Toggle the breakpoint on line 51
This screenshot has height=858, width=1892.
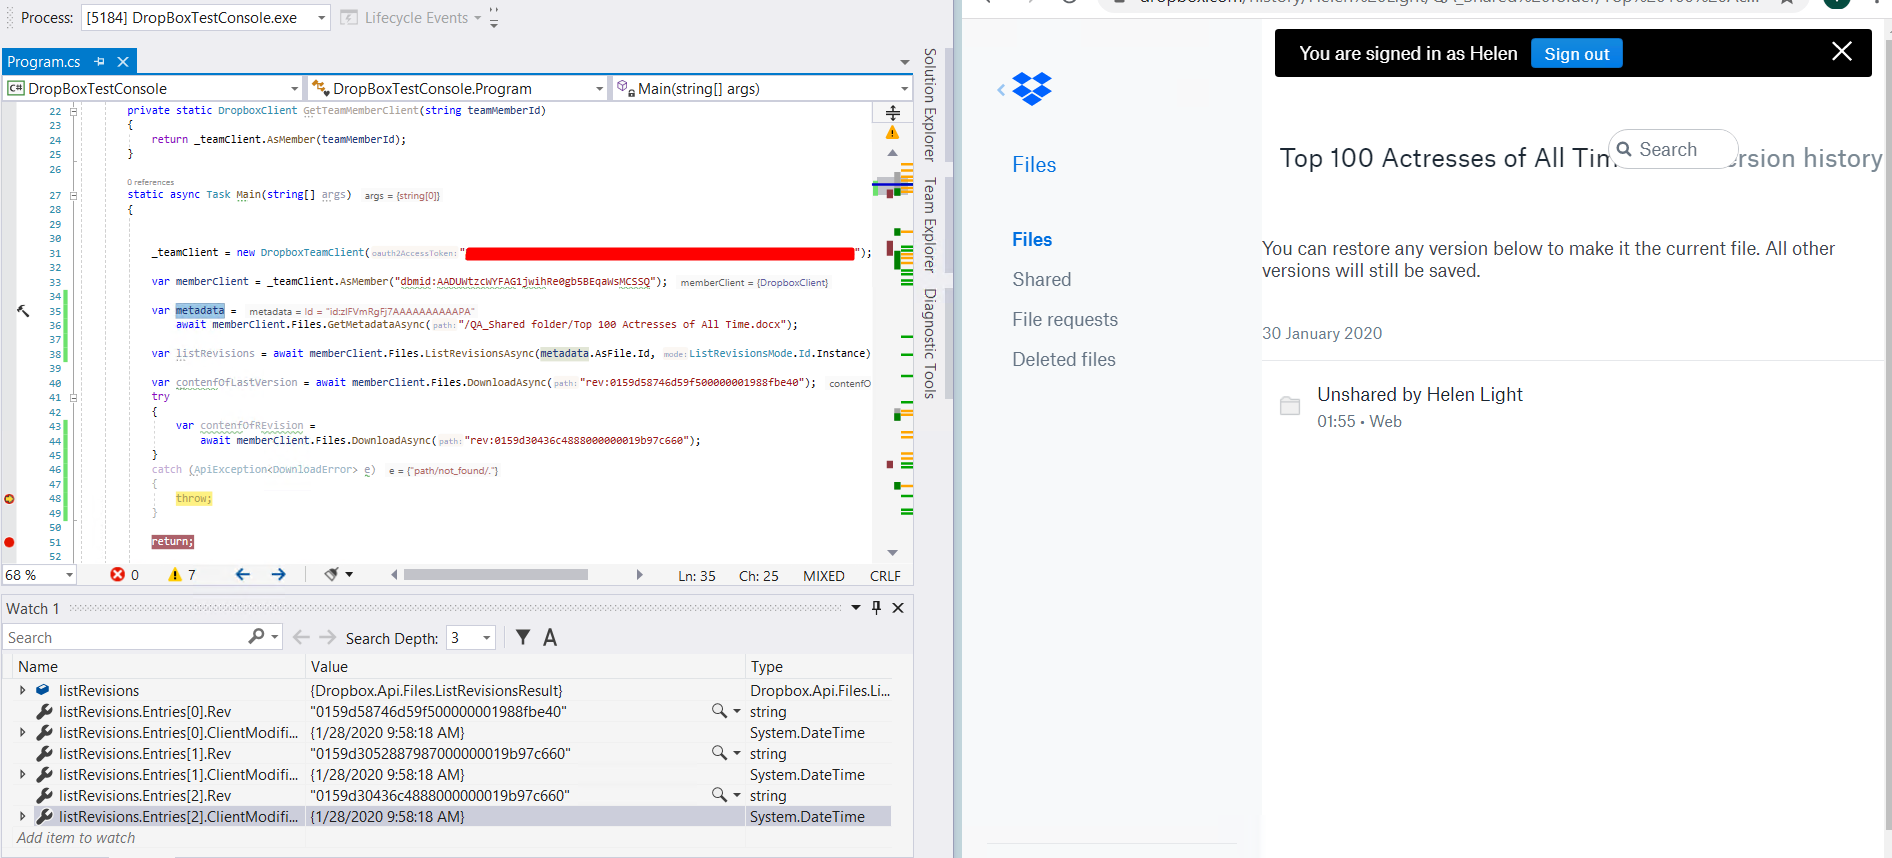9,542
